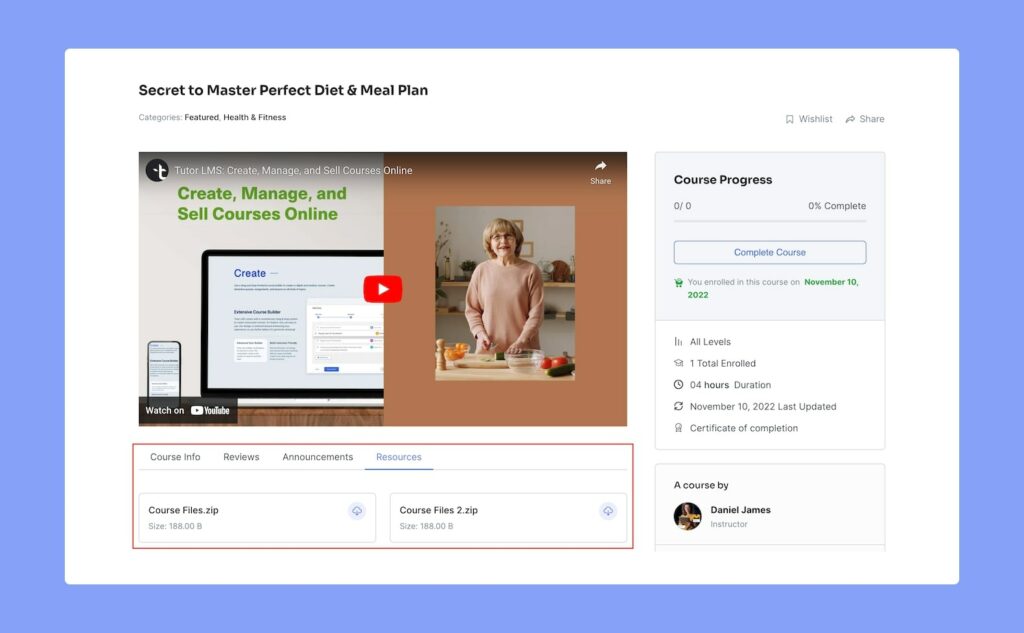
Task: Click the Wishlist bookmark icon
Action: tap(789, 119)
